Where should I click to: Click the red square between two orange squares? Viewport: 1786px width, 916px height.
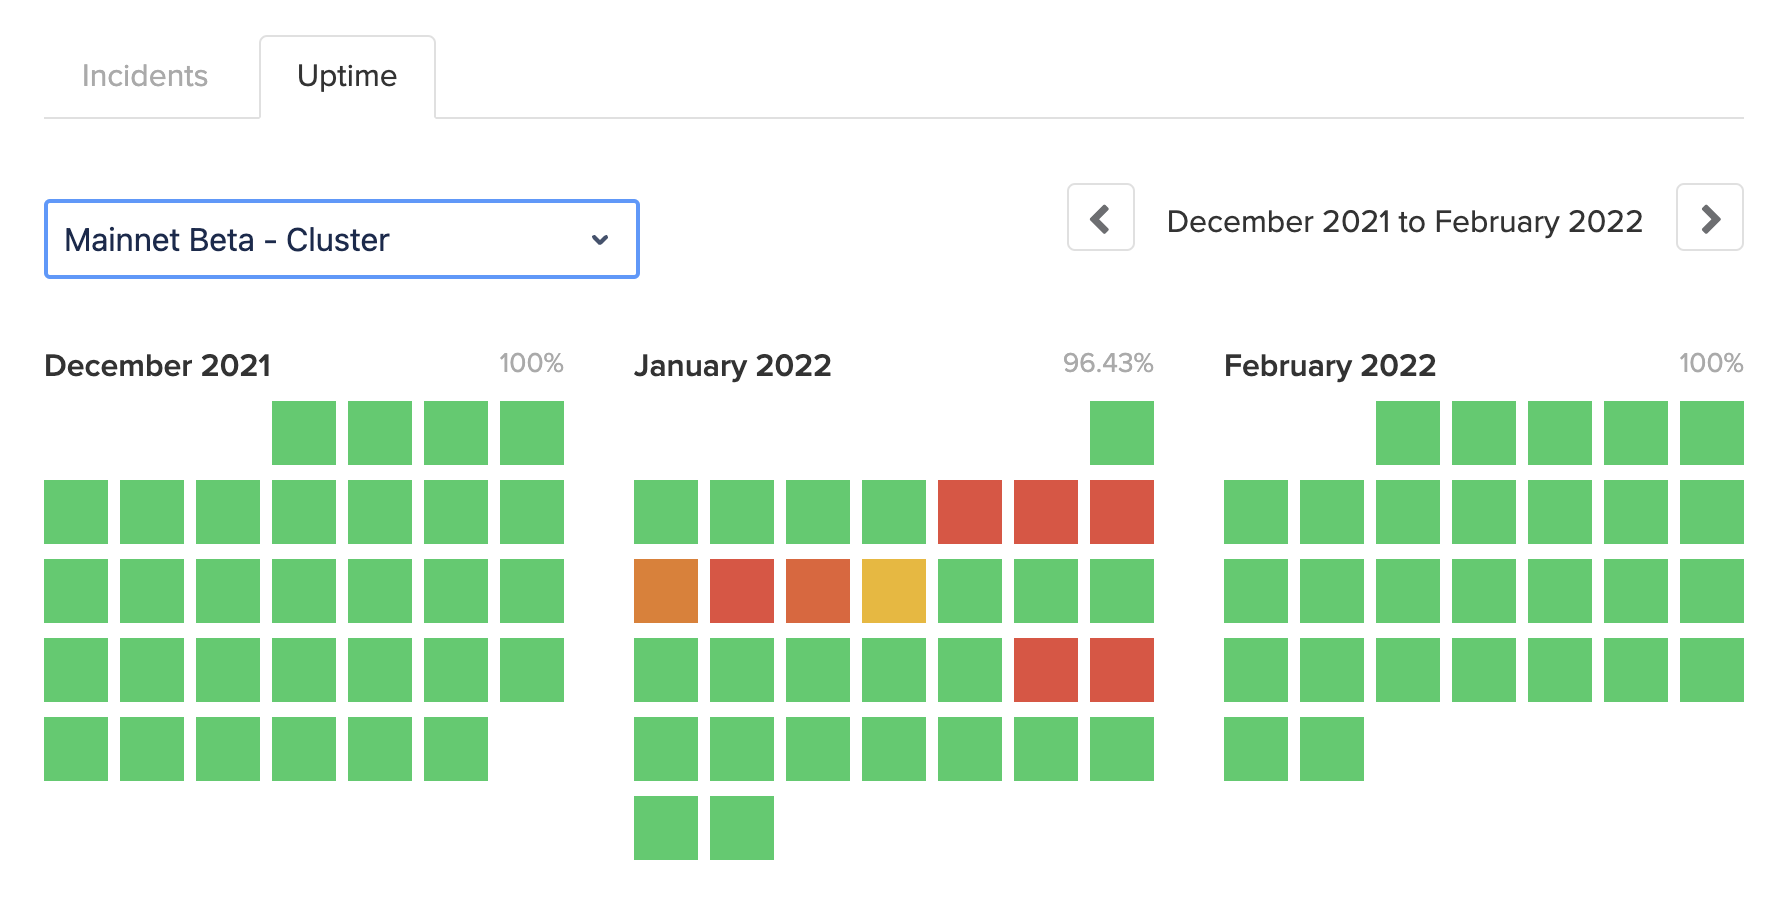(x=741, y=591)
